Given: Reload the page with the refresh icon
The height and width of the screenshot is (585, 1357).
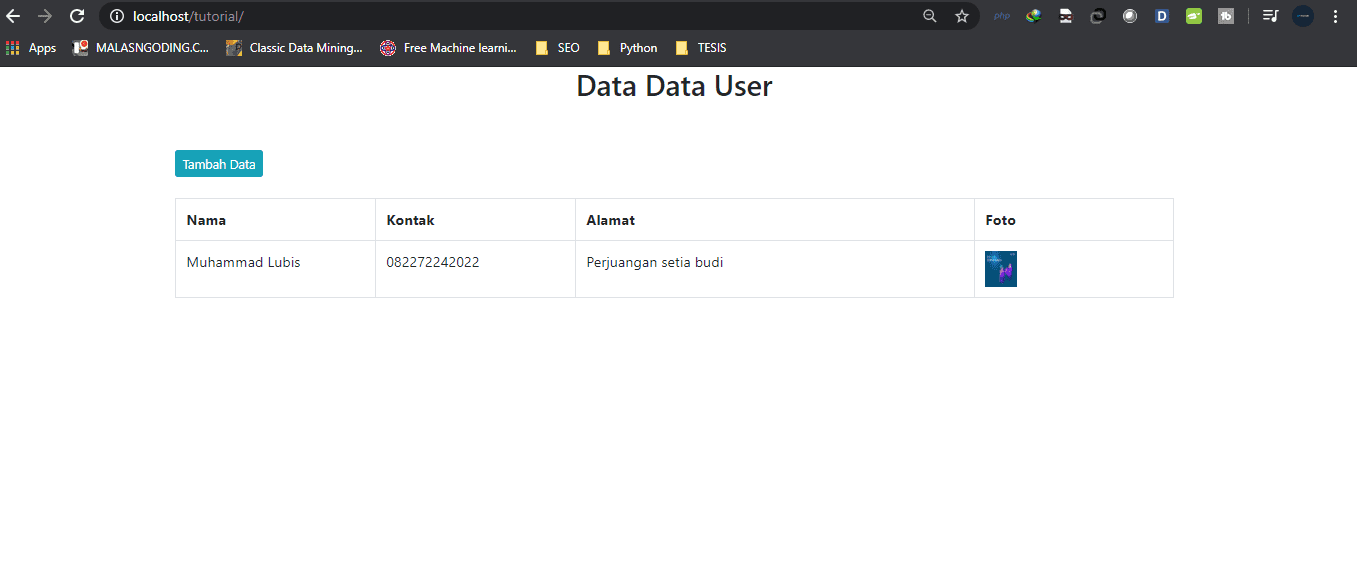Looking at the screenshot, I should (x=77, y=16).
